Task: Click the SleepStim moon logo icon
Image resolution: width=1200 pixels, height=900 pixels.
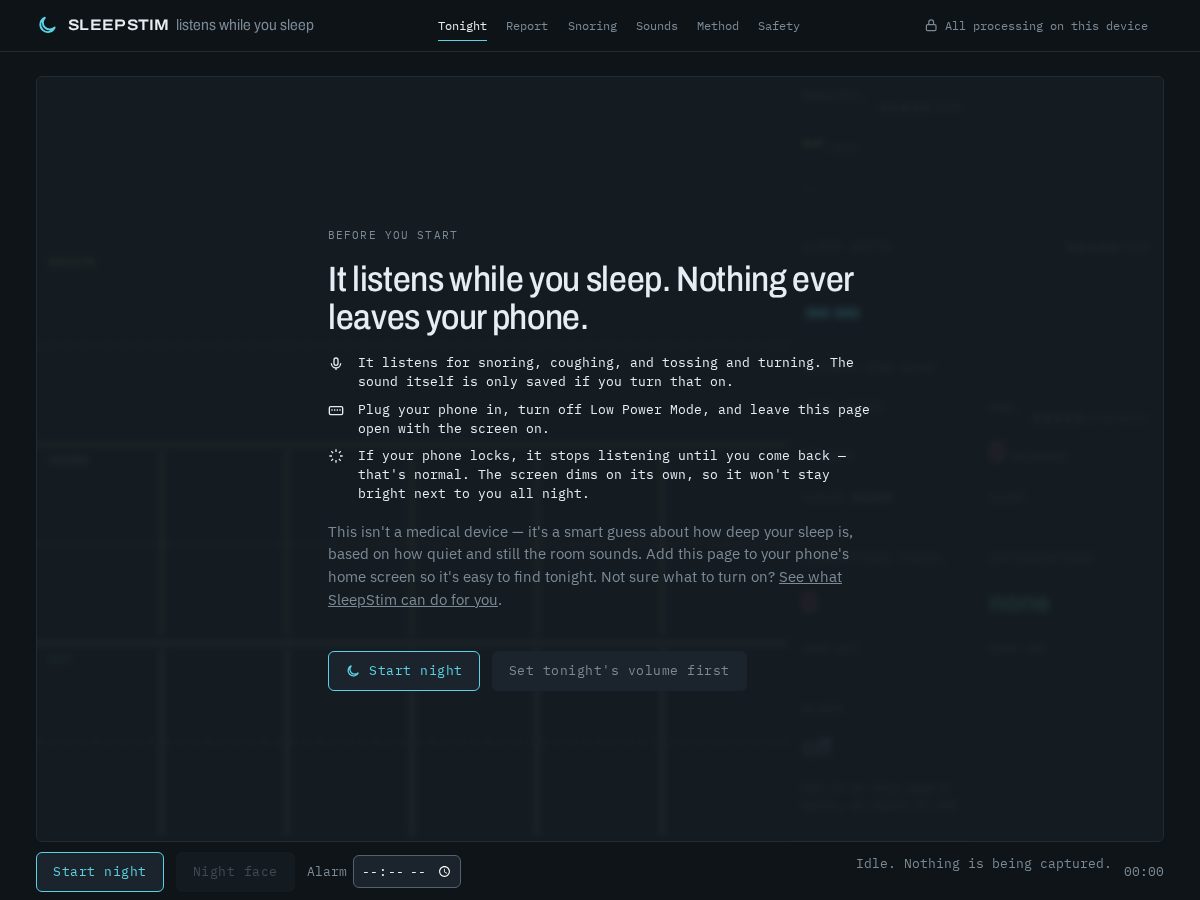Action: pyautogui.click(x=47, y=25)
